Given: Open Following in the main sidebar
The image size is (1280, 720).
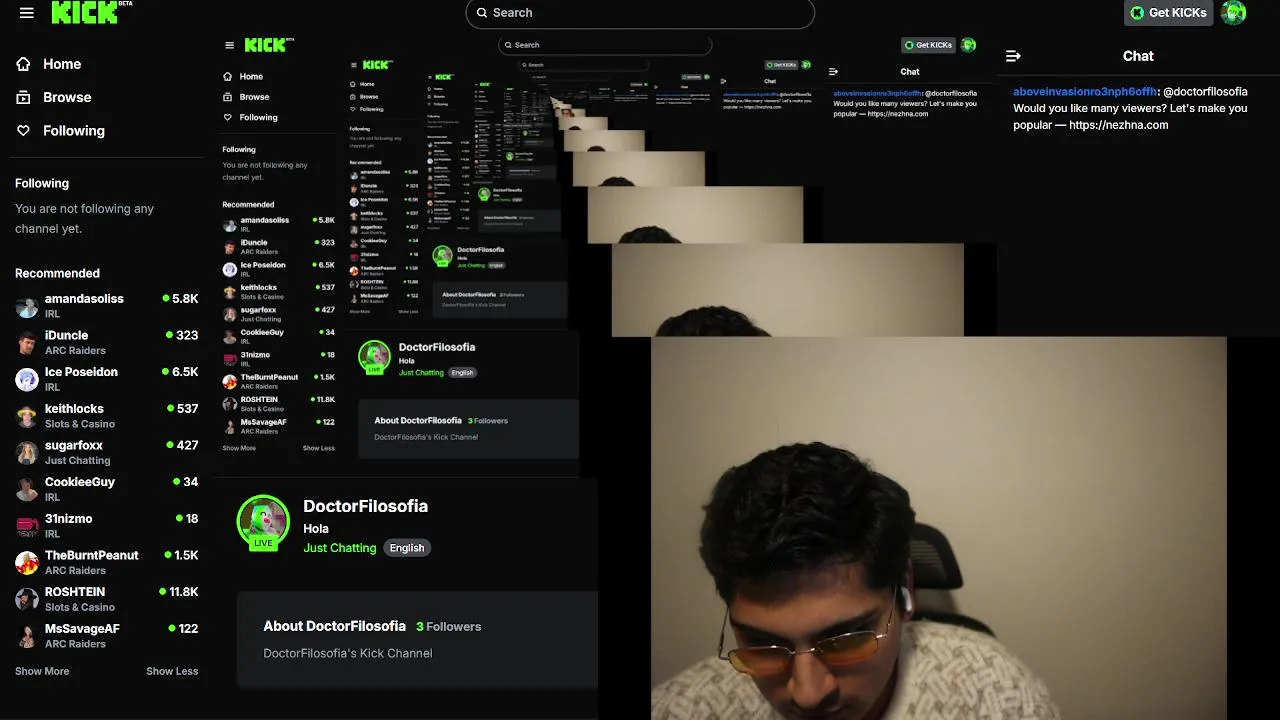Looking at the screenshot, I should pos(74,131).
